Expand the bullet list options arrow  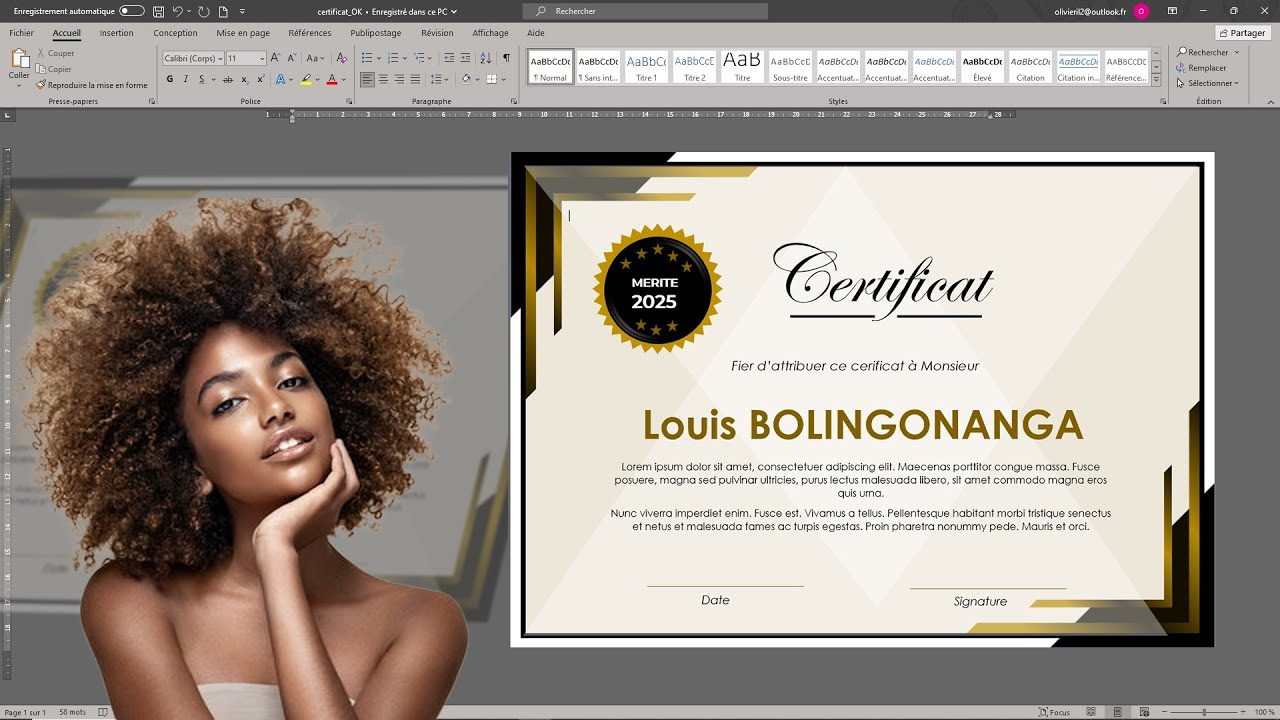pos(378,58)
